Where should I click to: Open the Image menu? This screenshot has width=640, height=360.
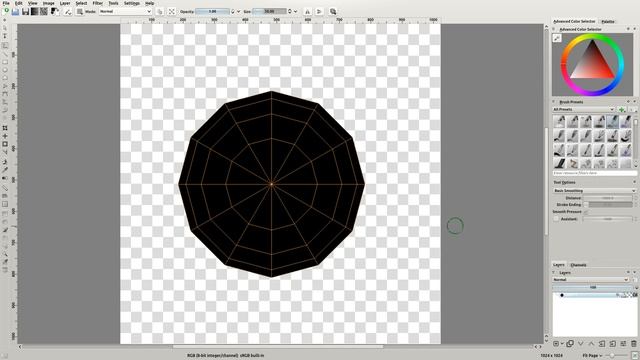49,3
